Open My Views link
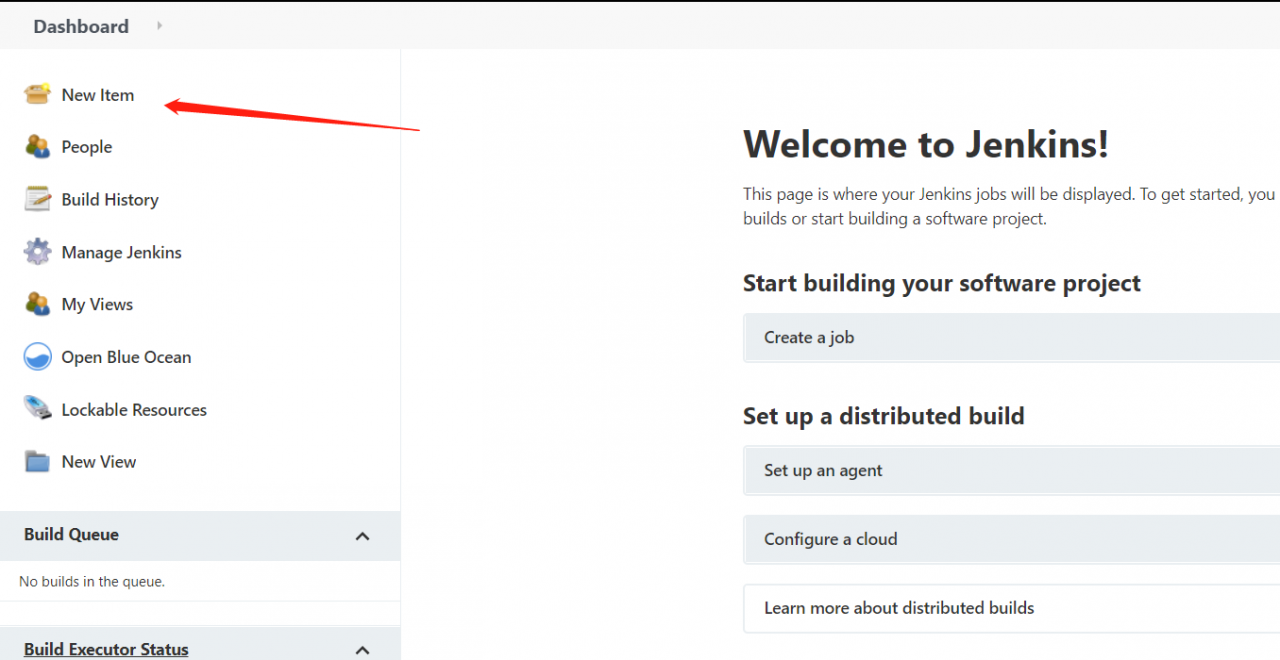The height and width of the screenshot is (660, 1280). tap(97, 305)
